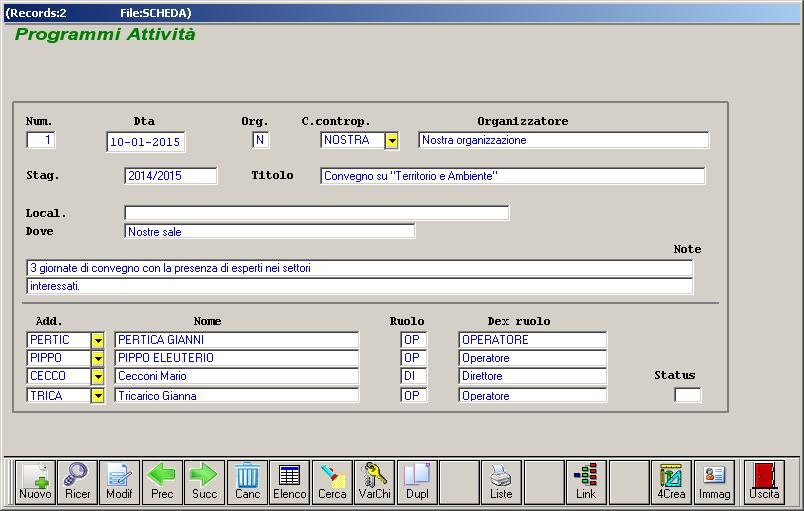Open the 4Crea design tool icon
804x511 pixels.
coord(671,482)
